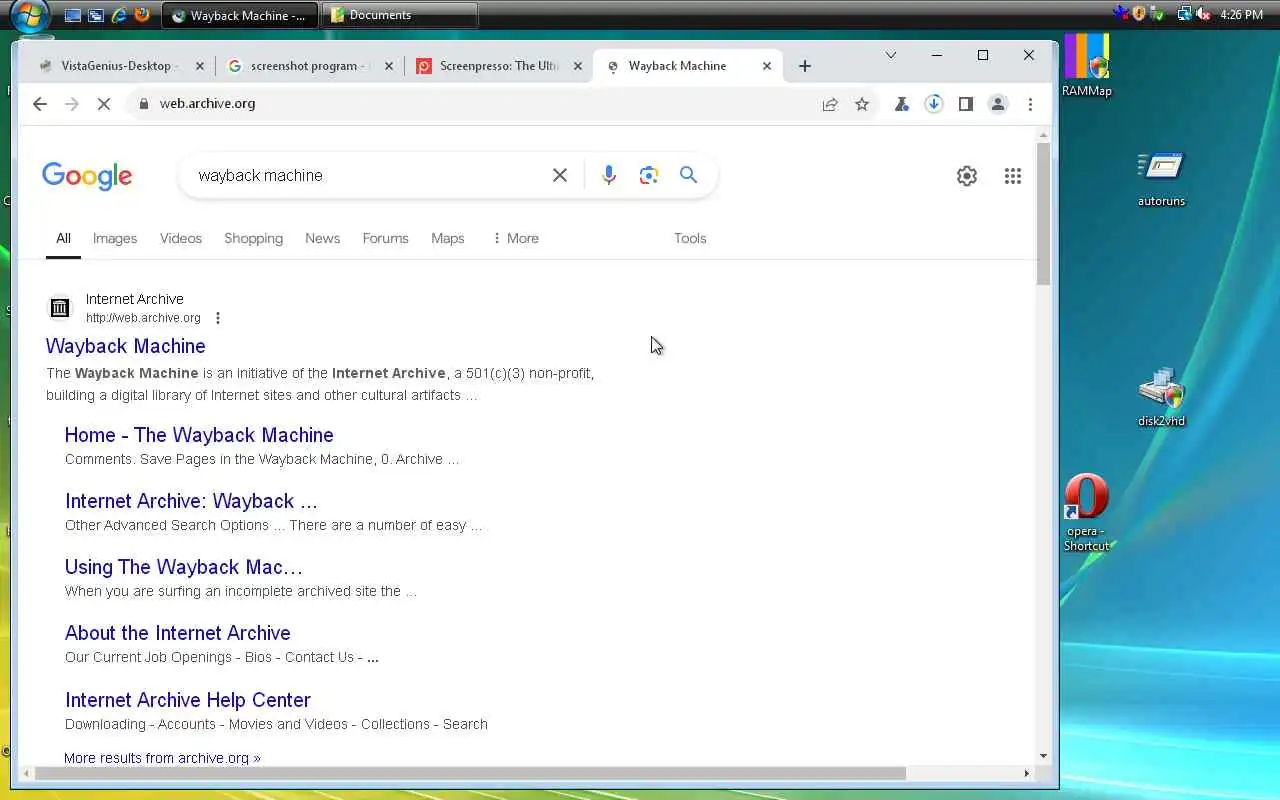This screenshot has width=1280, height=800.
Task: Open Internet Archive Help Center link
Action: tap(188, 700)
